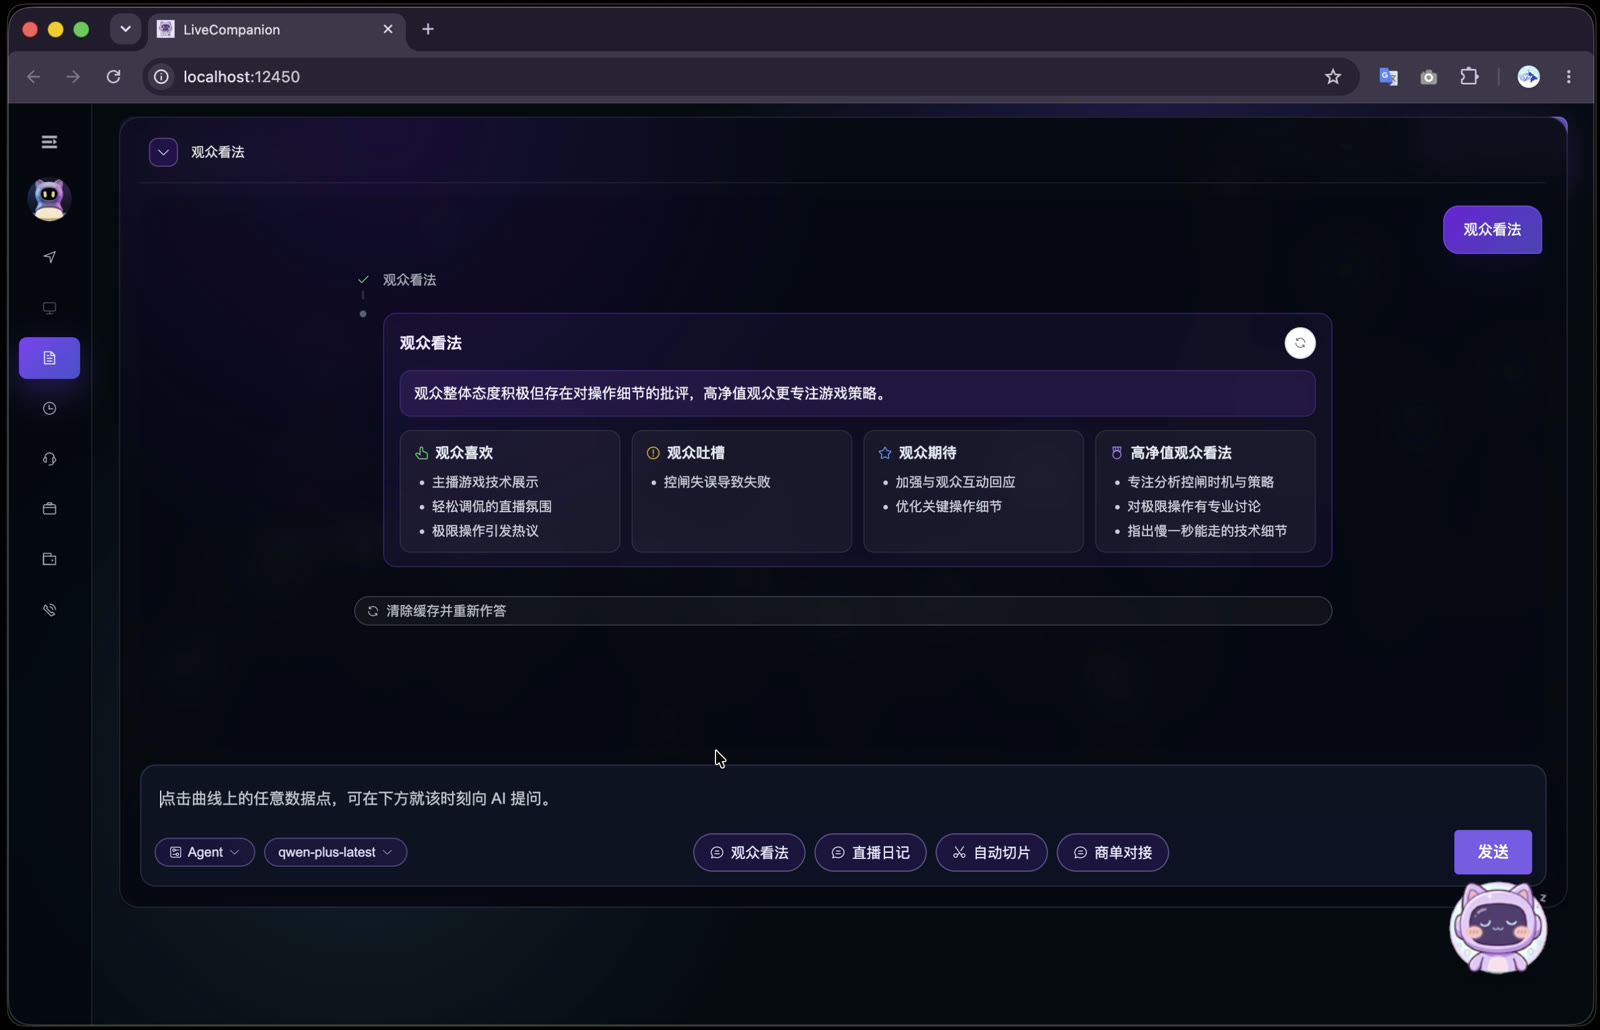Open the qwen-plus-latest model dropdown
The width and height of the screenshot is (1600, 1030).
(335, 852)
